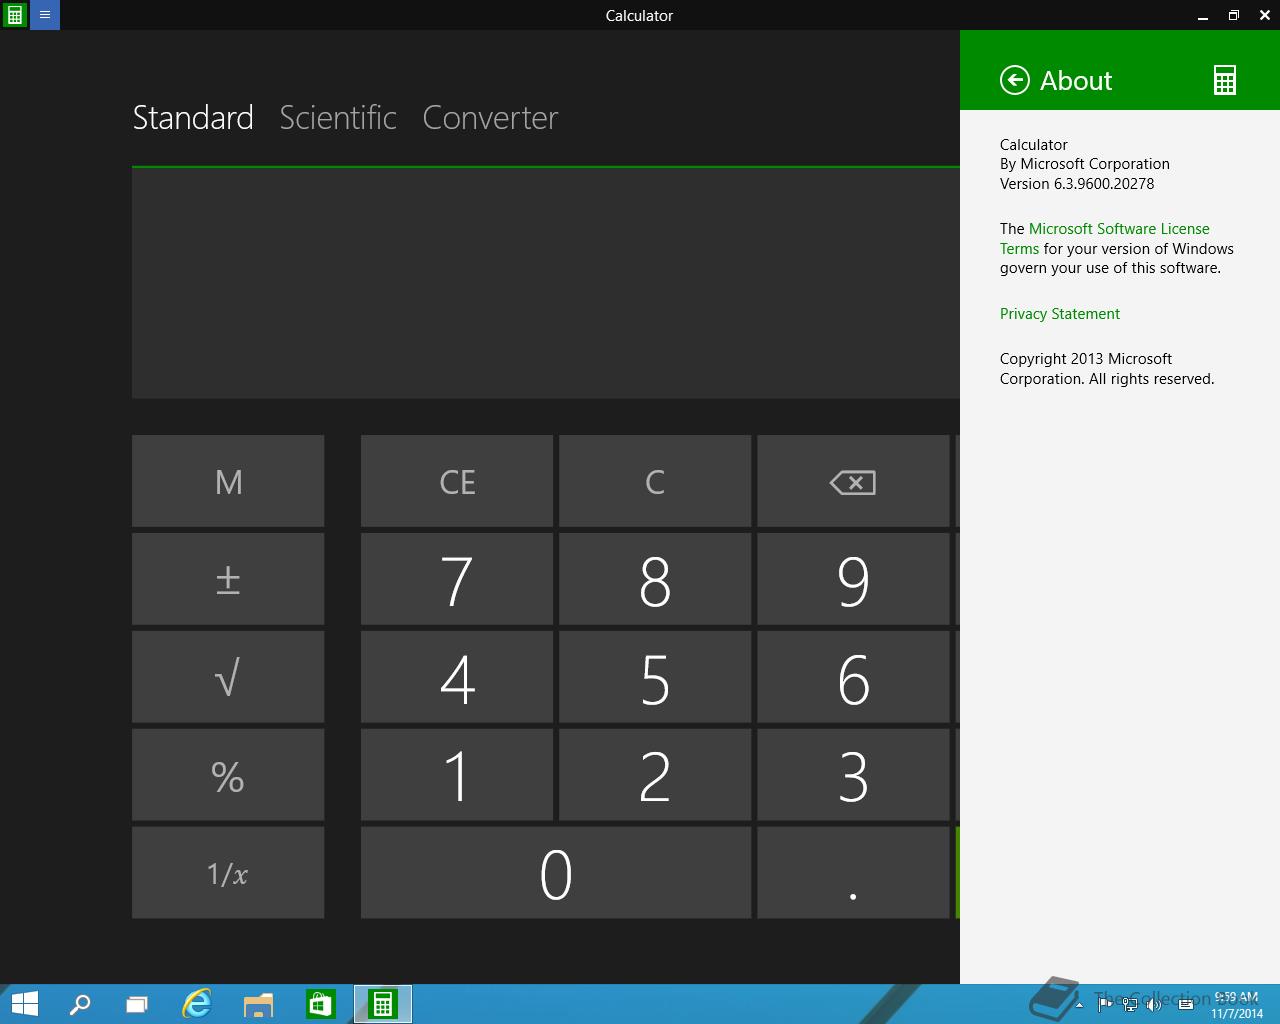Click the 'By Microsoft Corporation' text
Image resolution: width=1280 pixels, height=1024 pixels.
tap(1085, 164)
